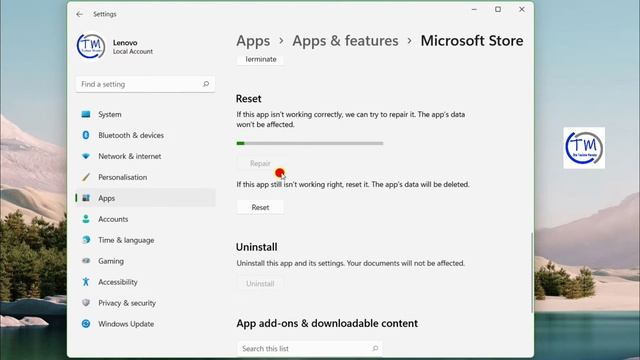
Task: Click the Uninstall button
Action: pos(260,284)
